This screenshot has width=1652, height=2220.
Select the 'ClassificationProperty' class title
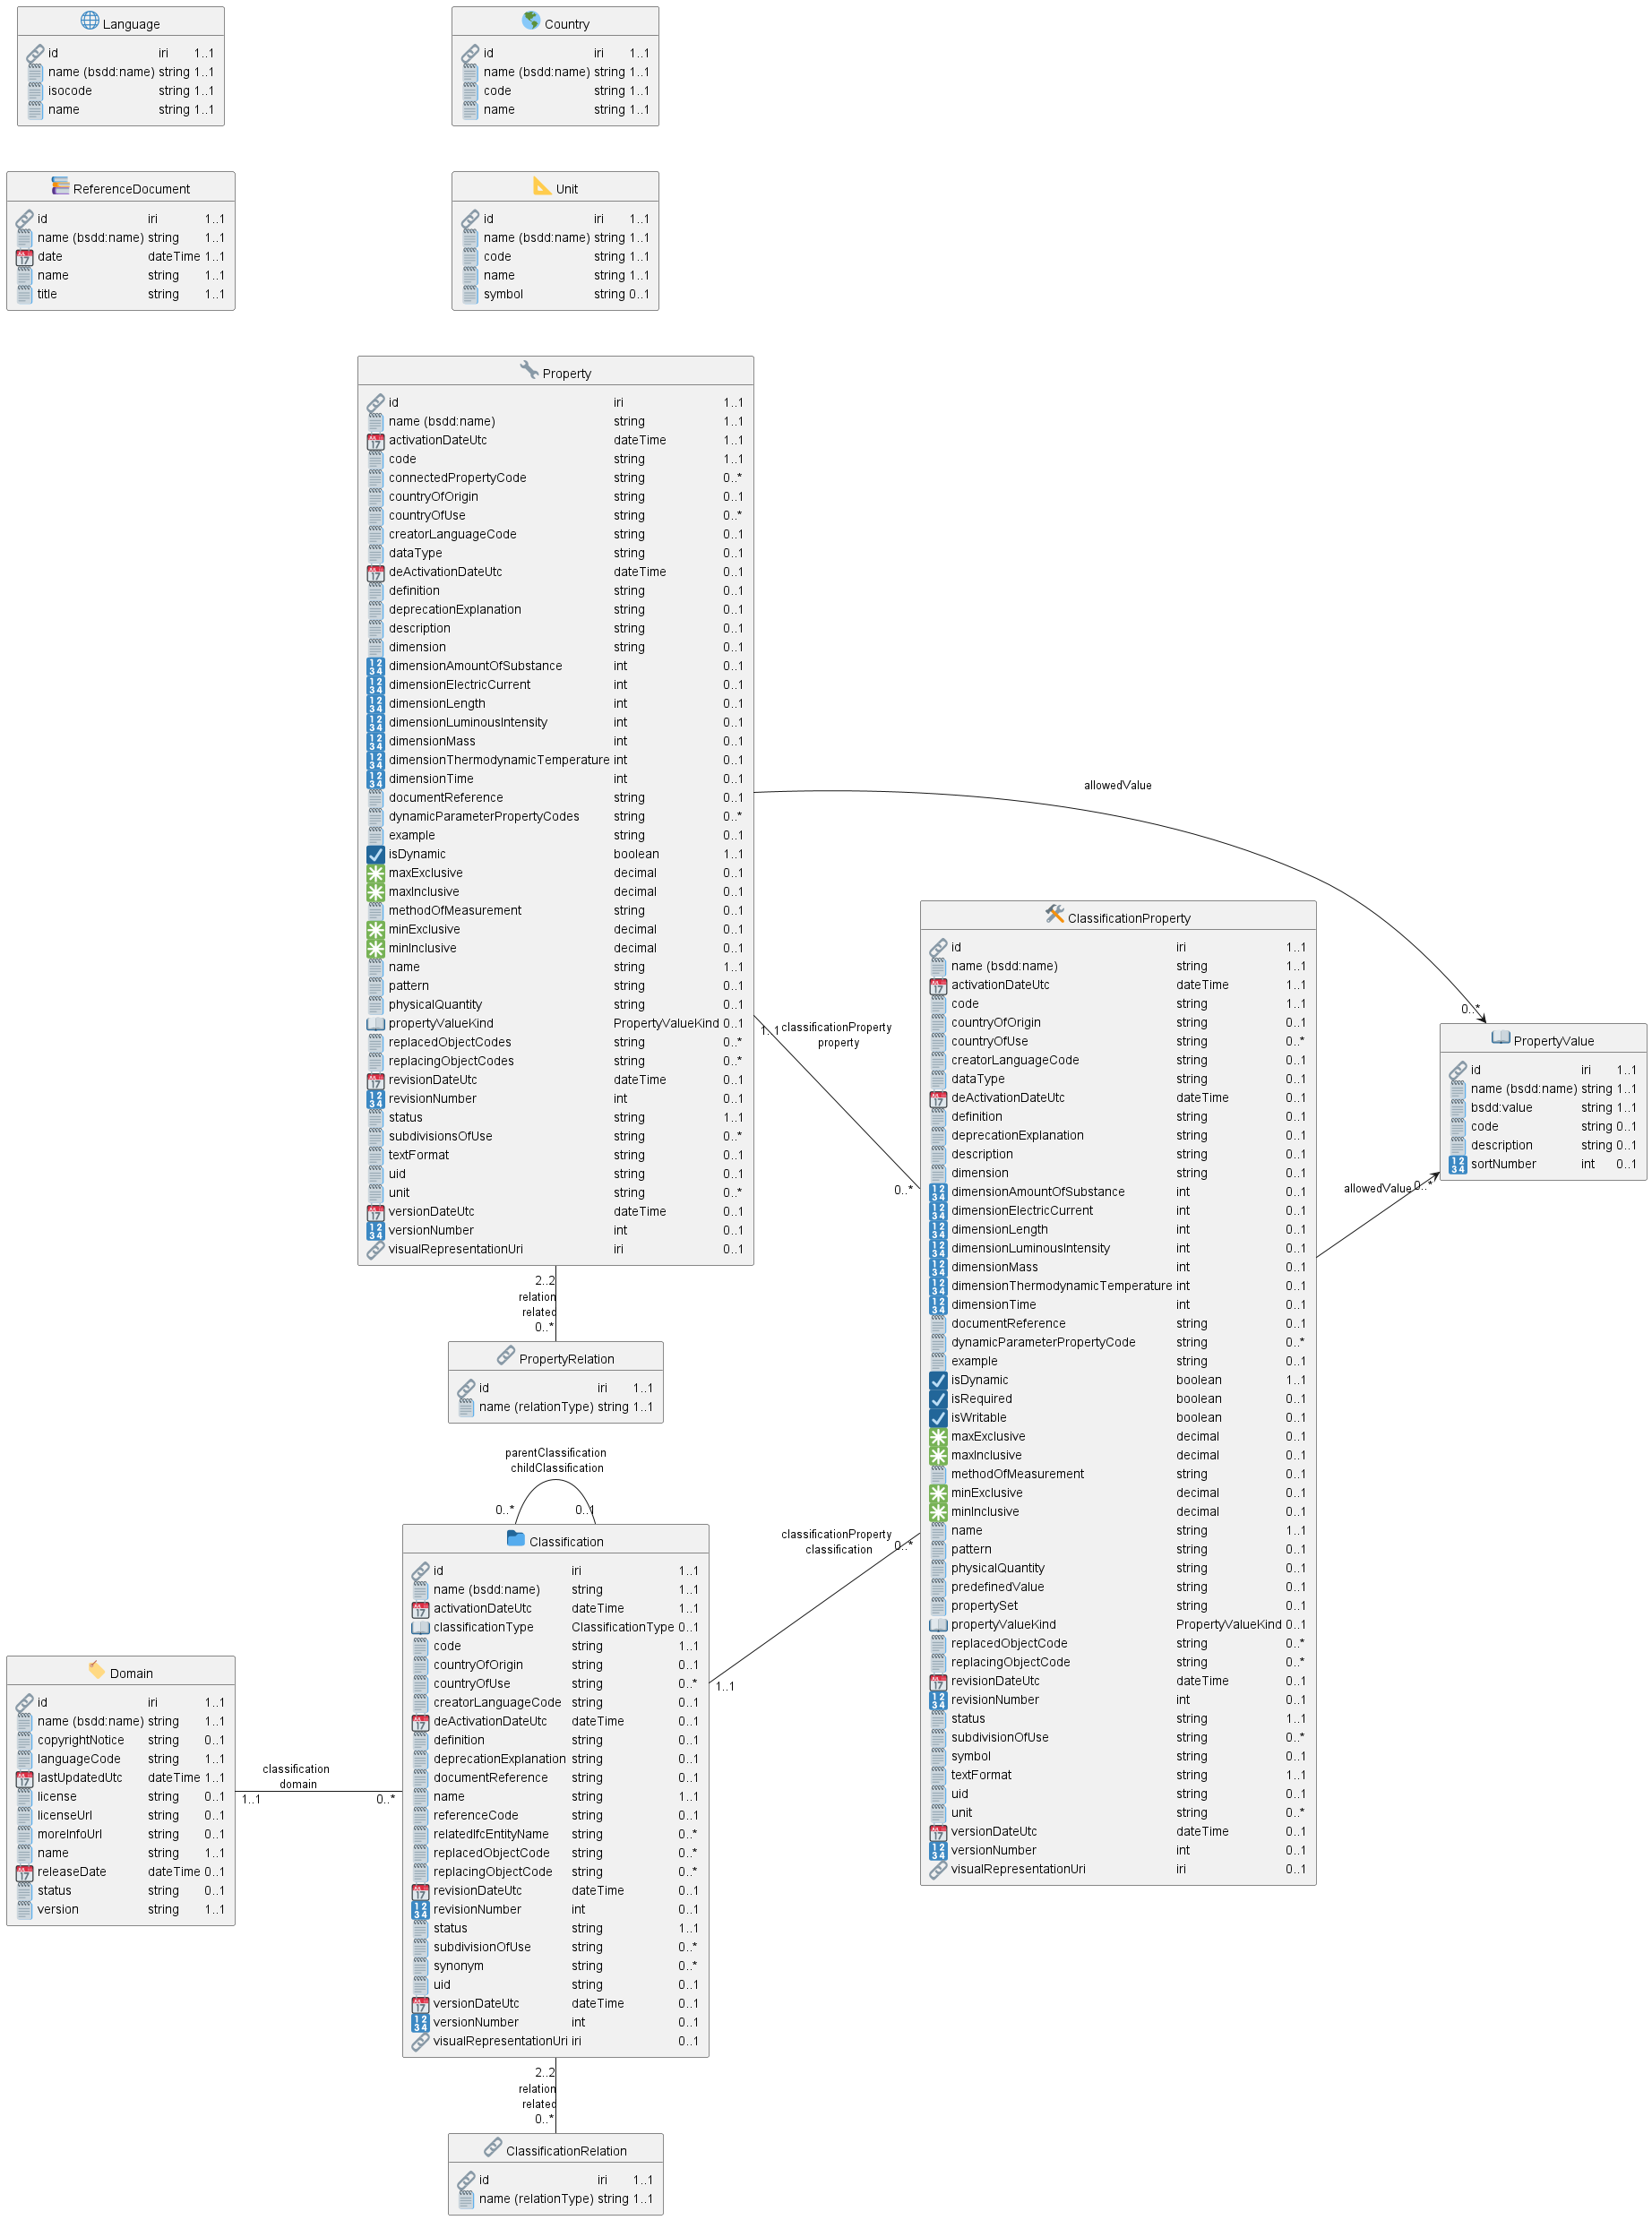tap(1129, 919)
